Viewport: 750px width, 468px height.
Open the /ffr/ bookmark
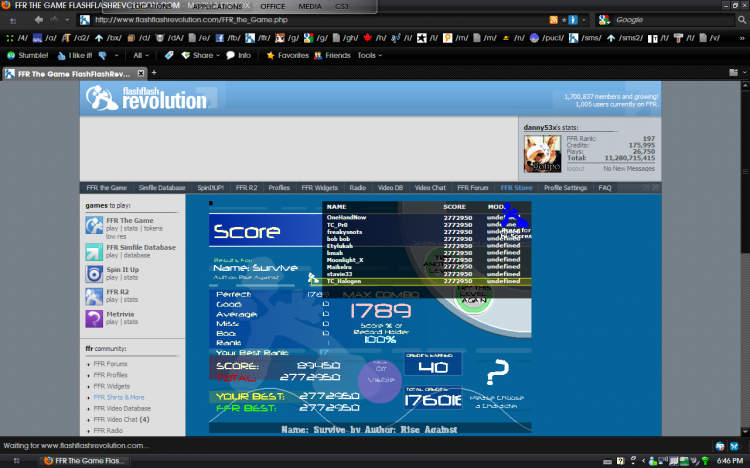click(x=258, y=38)
